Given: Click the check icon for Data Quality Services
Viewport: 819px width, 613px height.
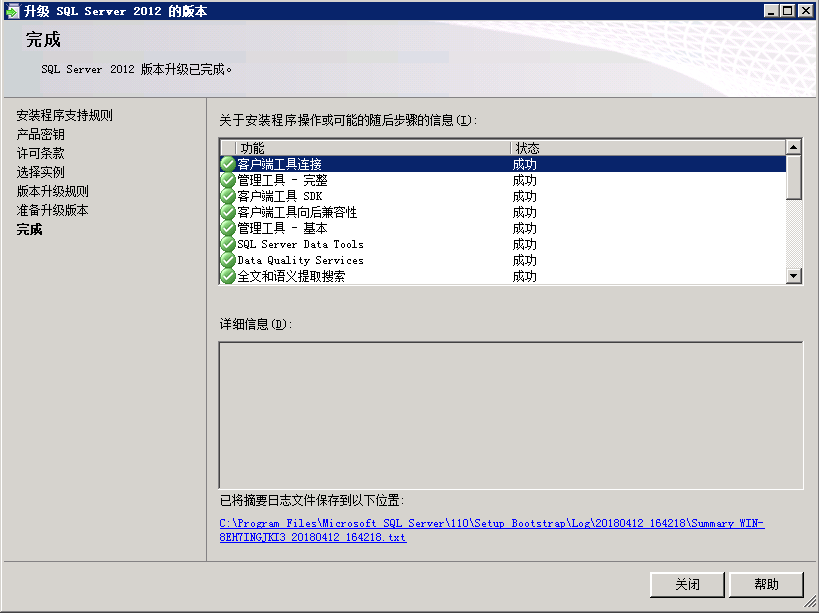Looking at the screenshot, I should [x=228, y=260].
